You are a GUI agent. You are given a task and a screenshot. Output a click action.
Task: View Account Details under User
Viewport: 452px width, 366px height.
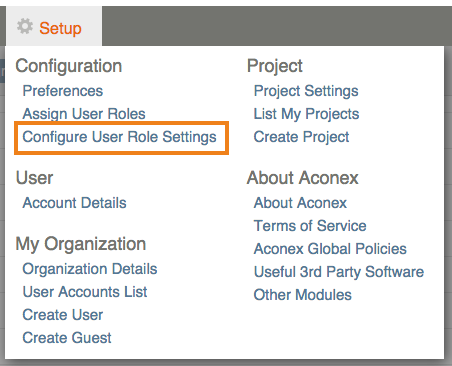click(x=74, y=203)
